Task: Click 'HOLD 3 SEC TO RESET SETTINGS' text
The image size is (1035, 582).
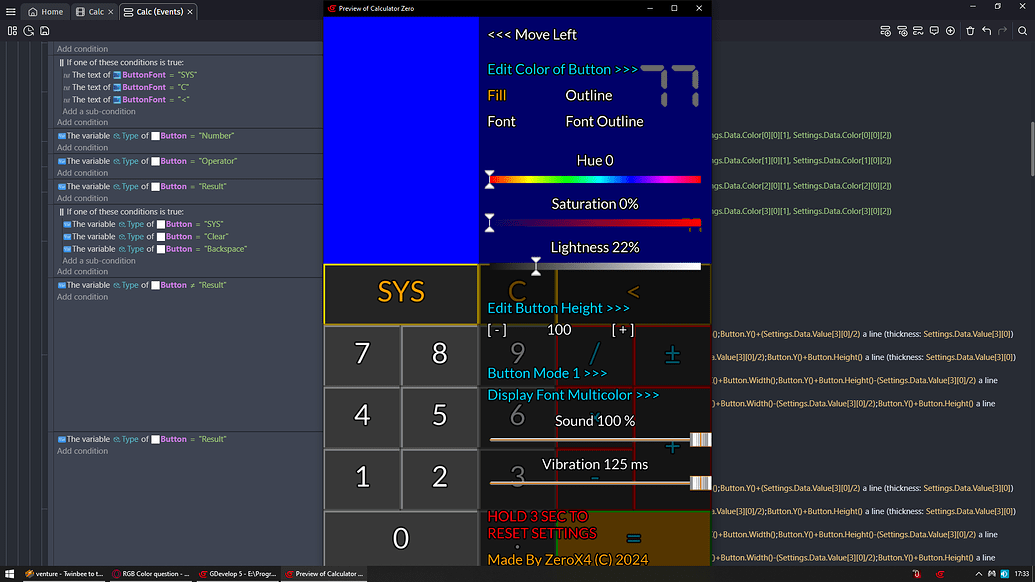Action: (x=542, y=525)
